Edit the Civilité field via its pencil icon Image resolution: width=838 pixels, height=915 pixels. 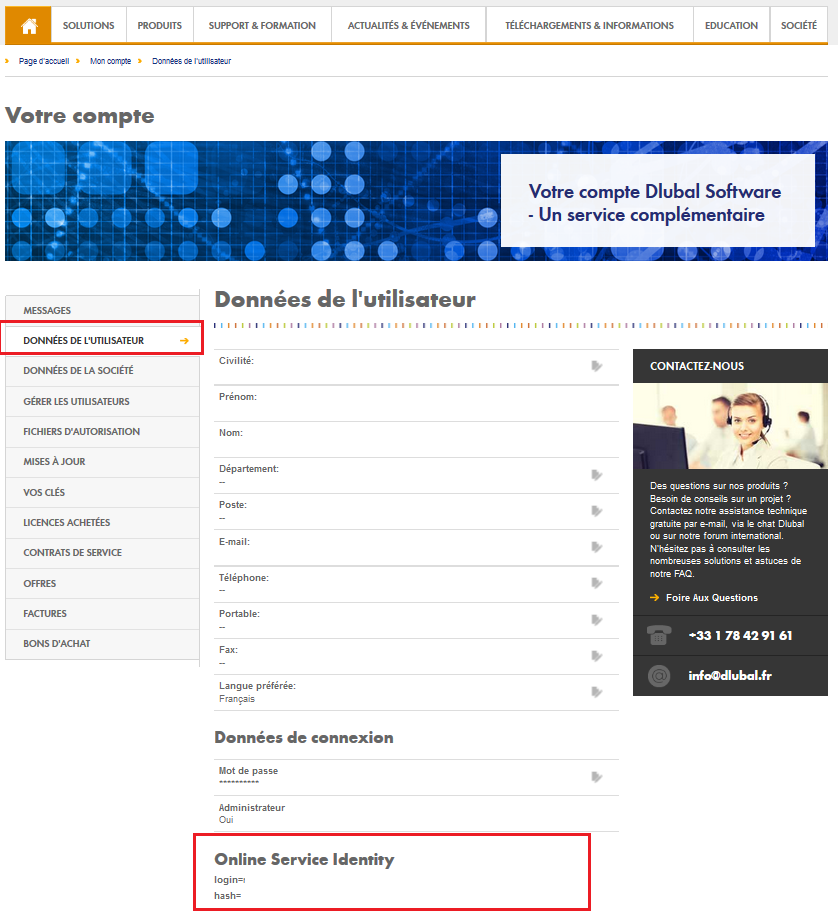597,366
